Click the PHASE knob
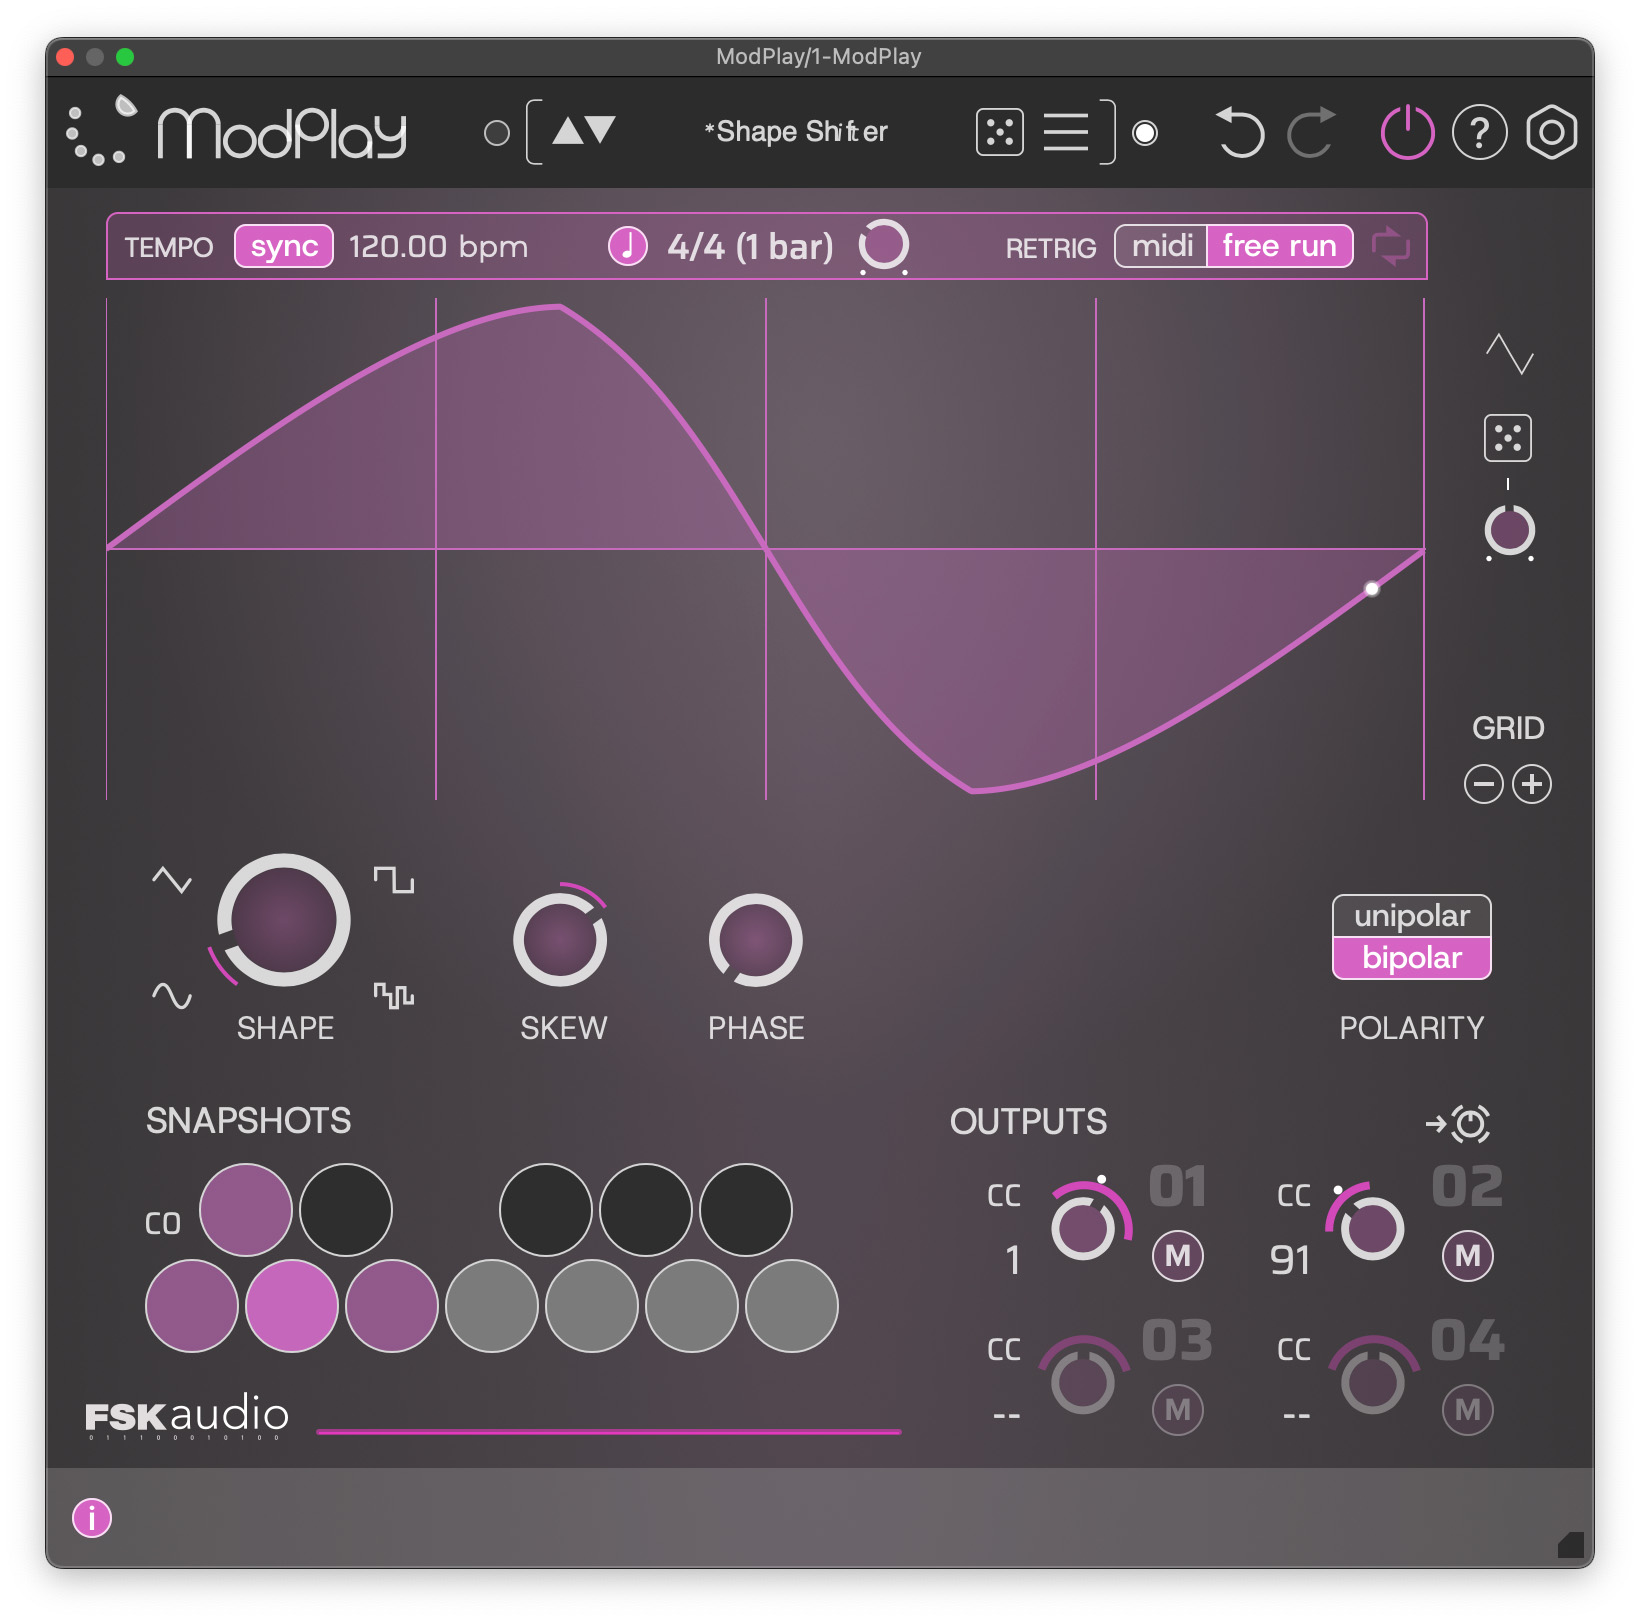This screenshot has width=1640, height=1622. 756,940
